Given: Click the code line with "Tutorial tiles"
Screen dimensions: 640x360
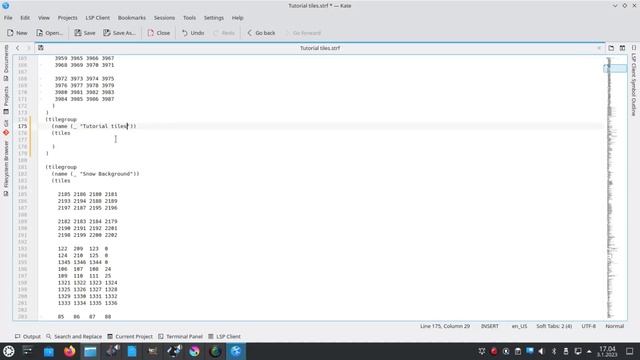Looking at the screenshot, I should pyautogui.click(x=94, y=126).
